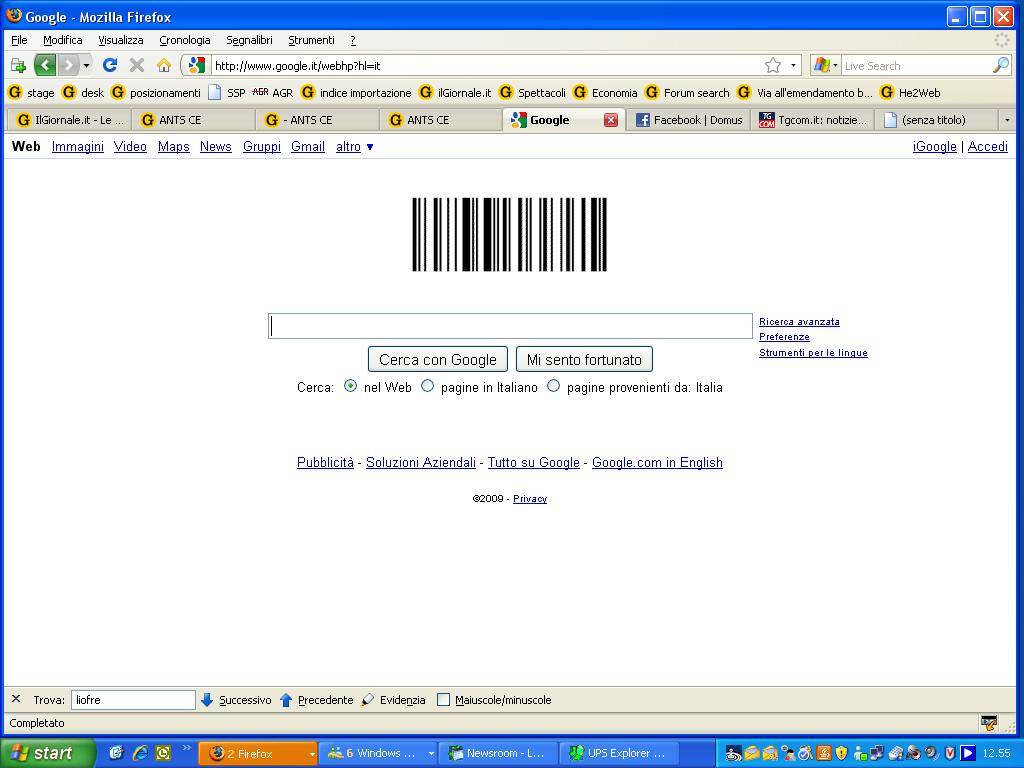
Task: Open 'Google.com in English' link
Action: 657,462
